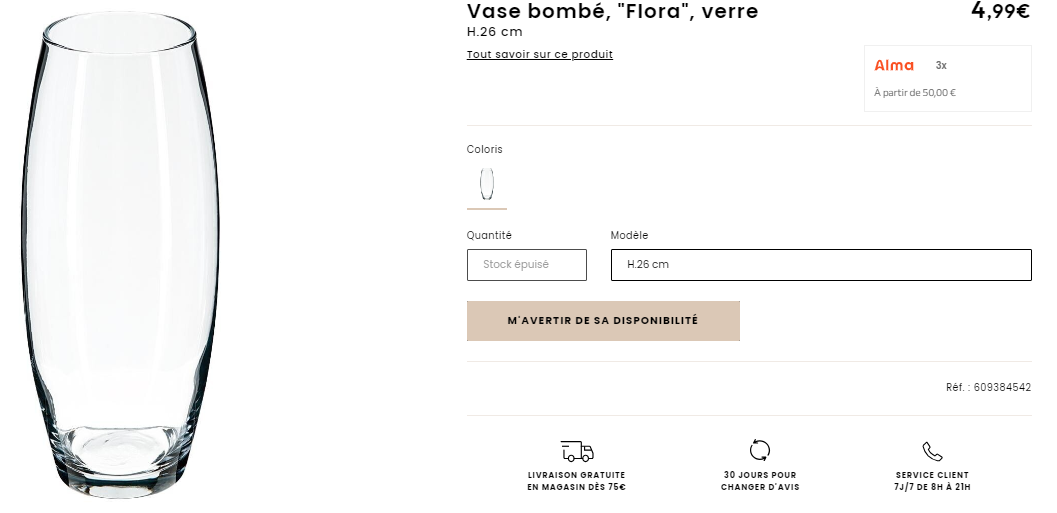1057x513 pixels.
Task: Click the À partir de 50,00 € text
Action: pyautogui.click(x=915, y=93)
